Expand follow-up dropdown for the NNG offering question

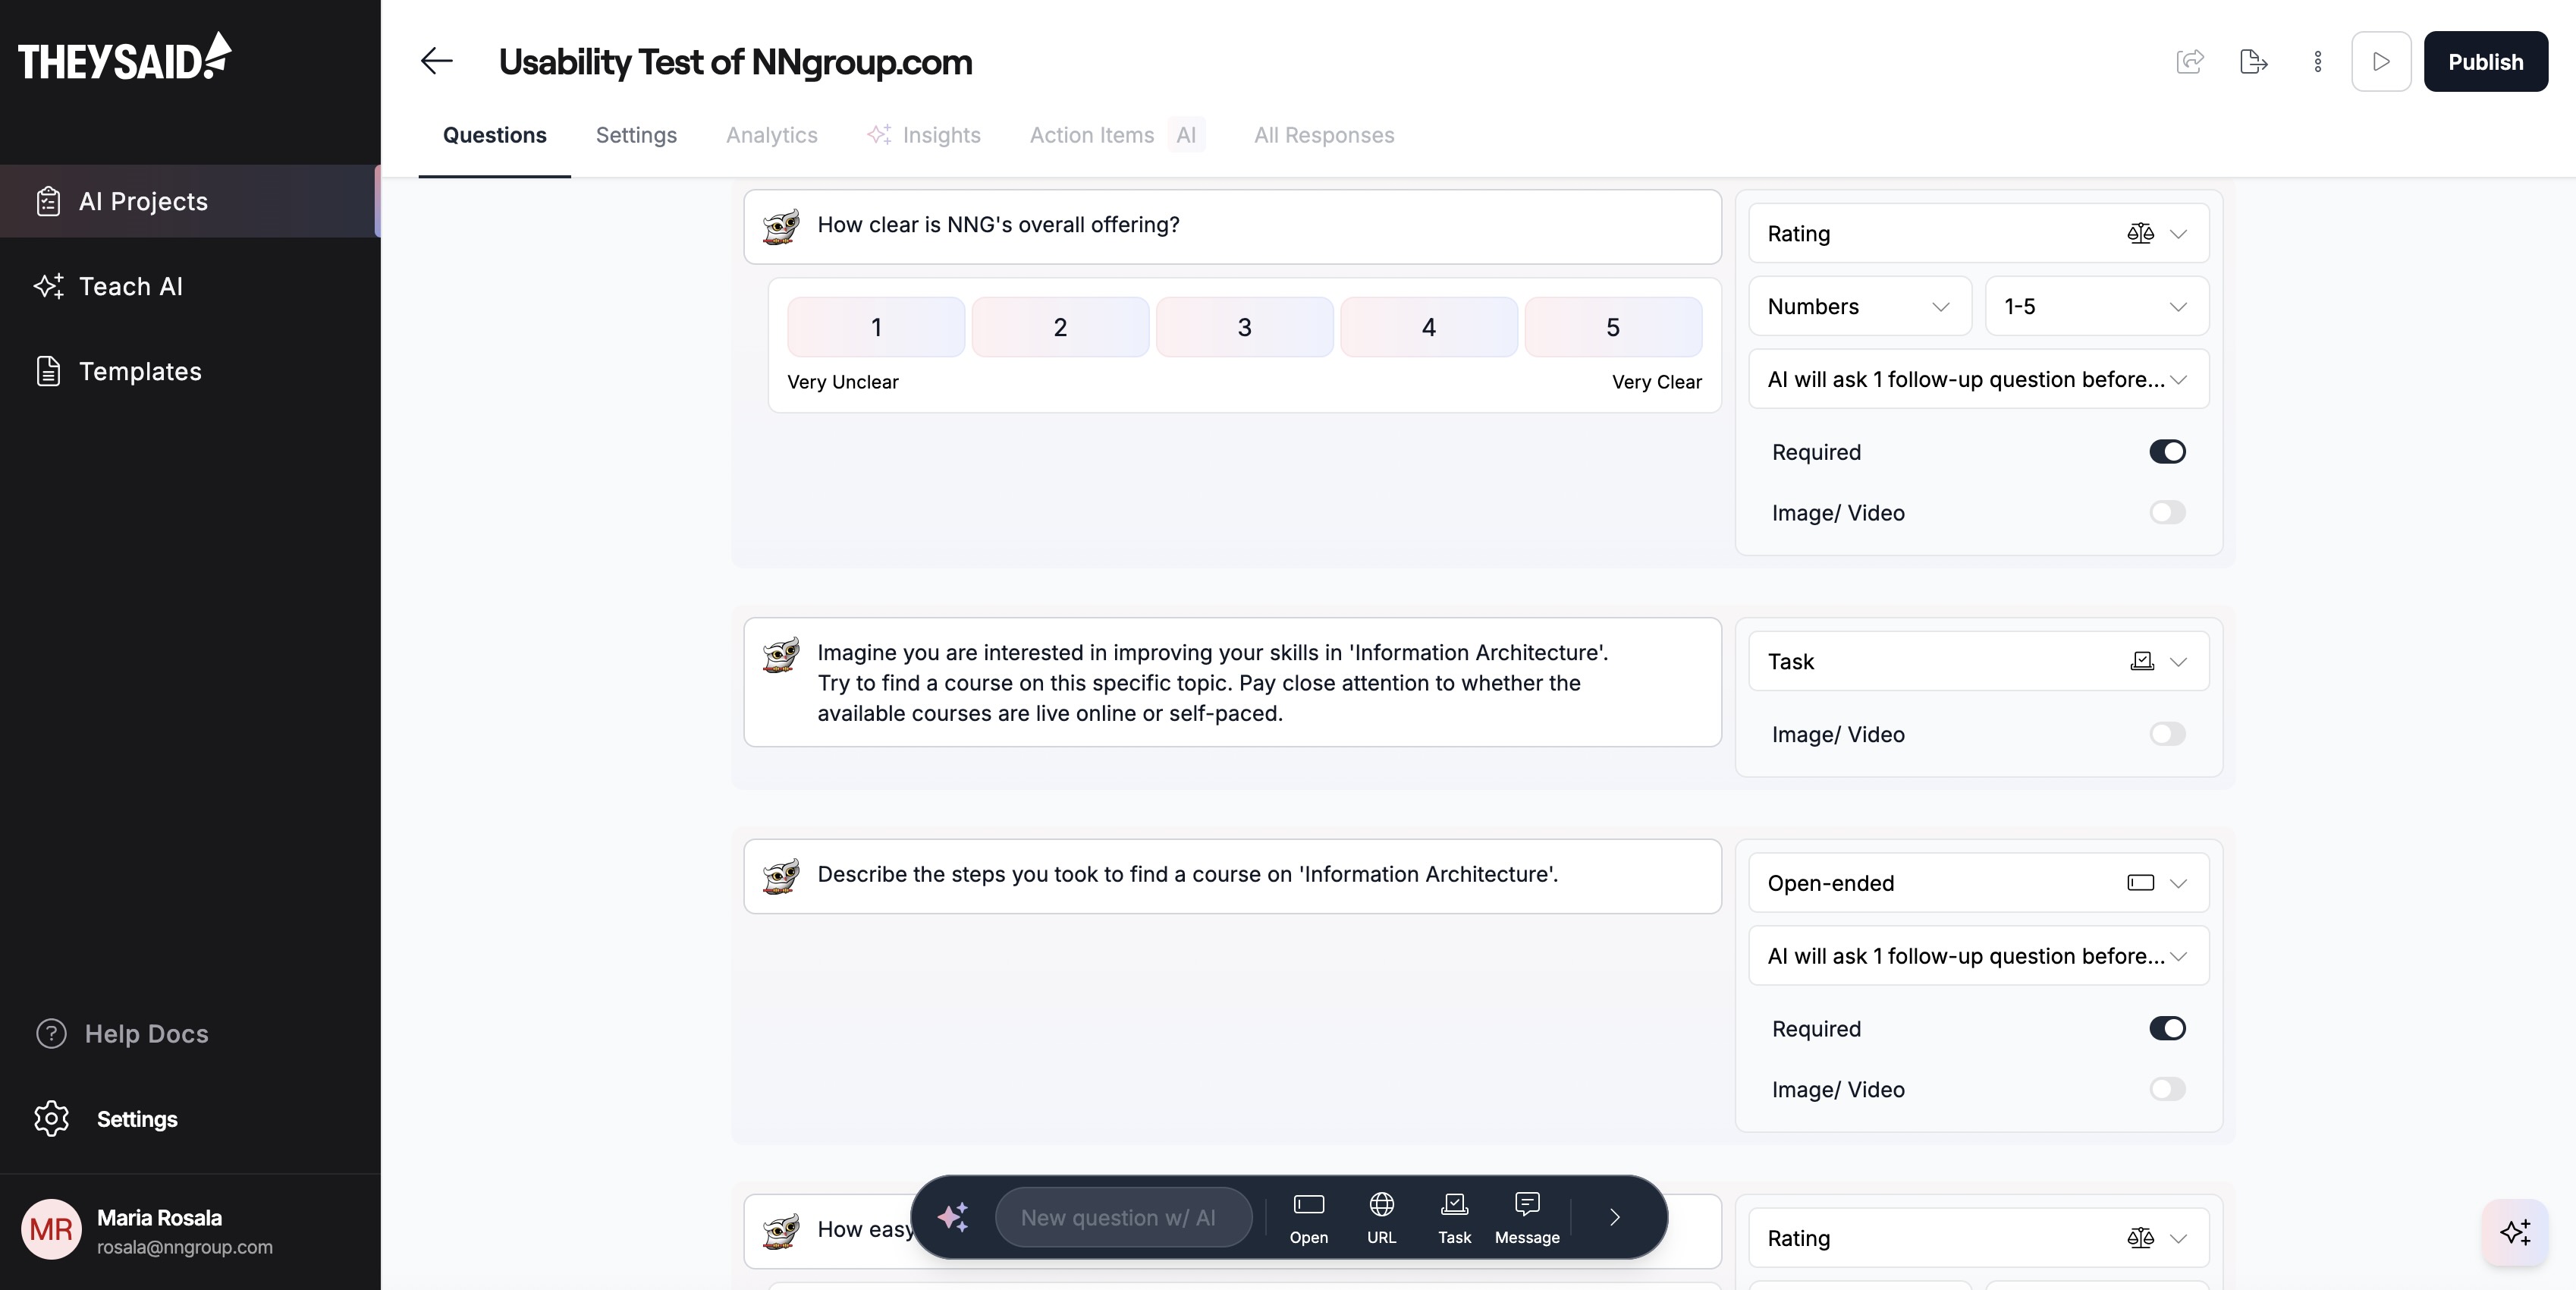pyautogui.click(x=1978, y=379)
